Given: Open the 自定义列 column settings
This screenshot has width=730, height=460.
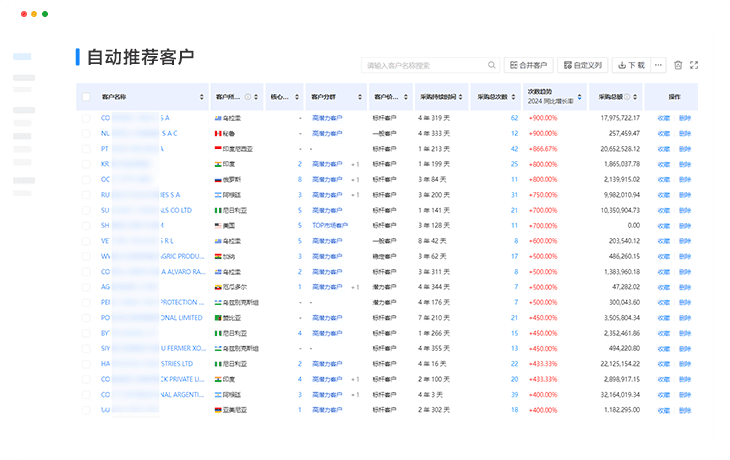Looking at the screenshot, I should pyautogui.click(x=583, y=65).
